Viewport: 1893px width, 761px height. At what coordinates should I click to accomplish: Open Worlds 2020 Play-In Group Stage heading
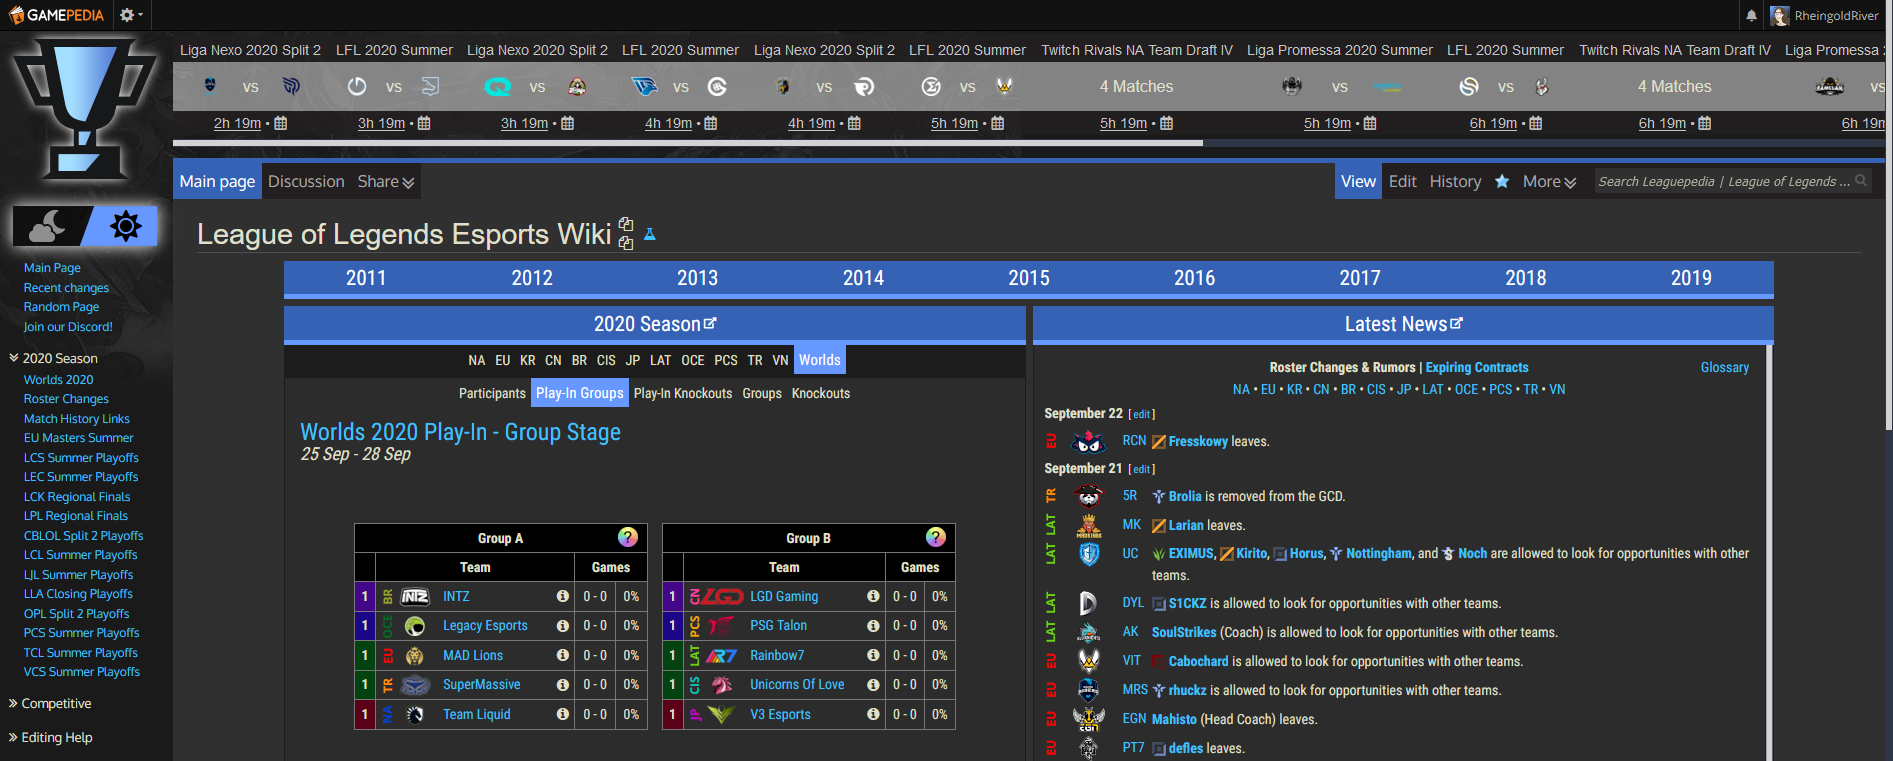click(x=461, y=432)
